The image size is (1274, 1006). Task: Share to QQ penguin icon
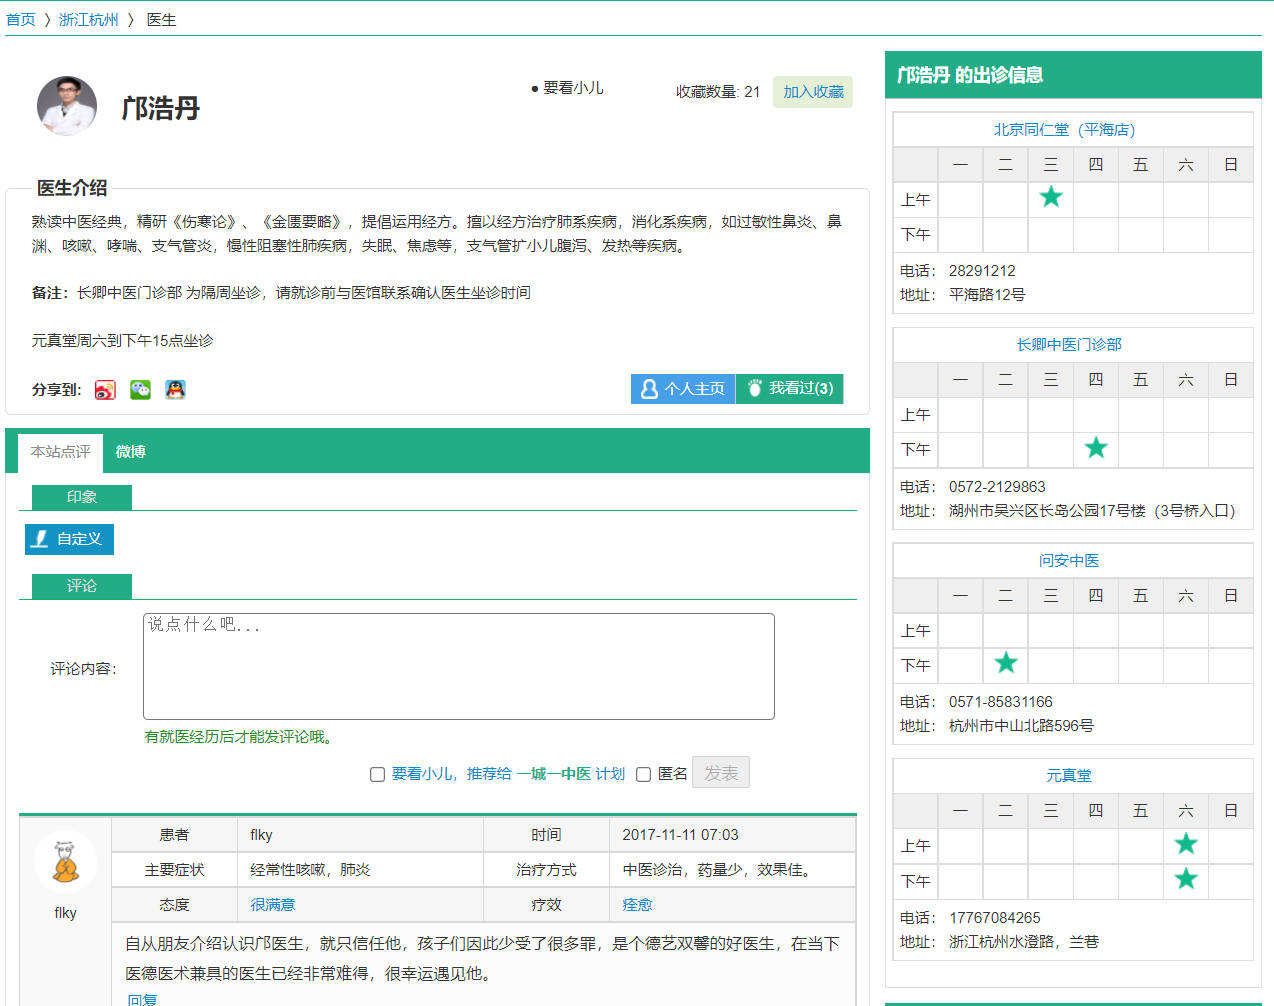click(175, 390)
